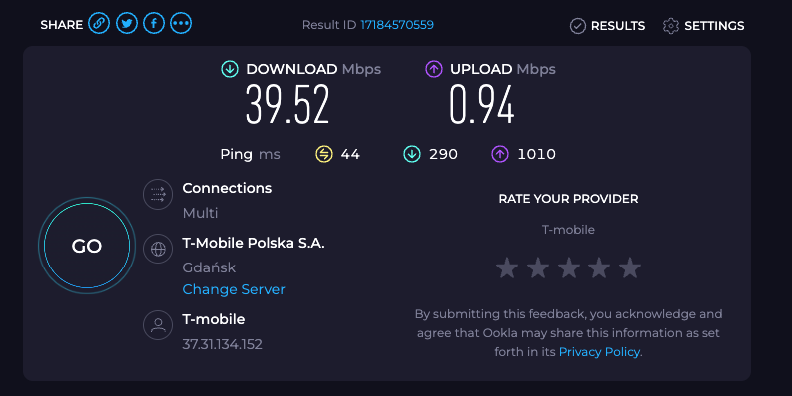Open SETTINGS from the top bar

pyautogui.click(x=704, y=26)
